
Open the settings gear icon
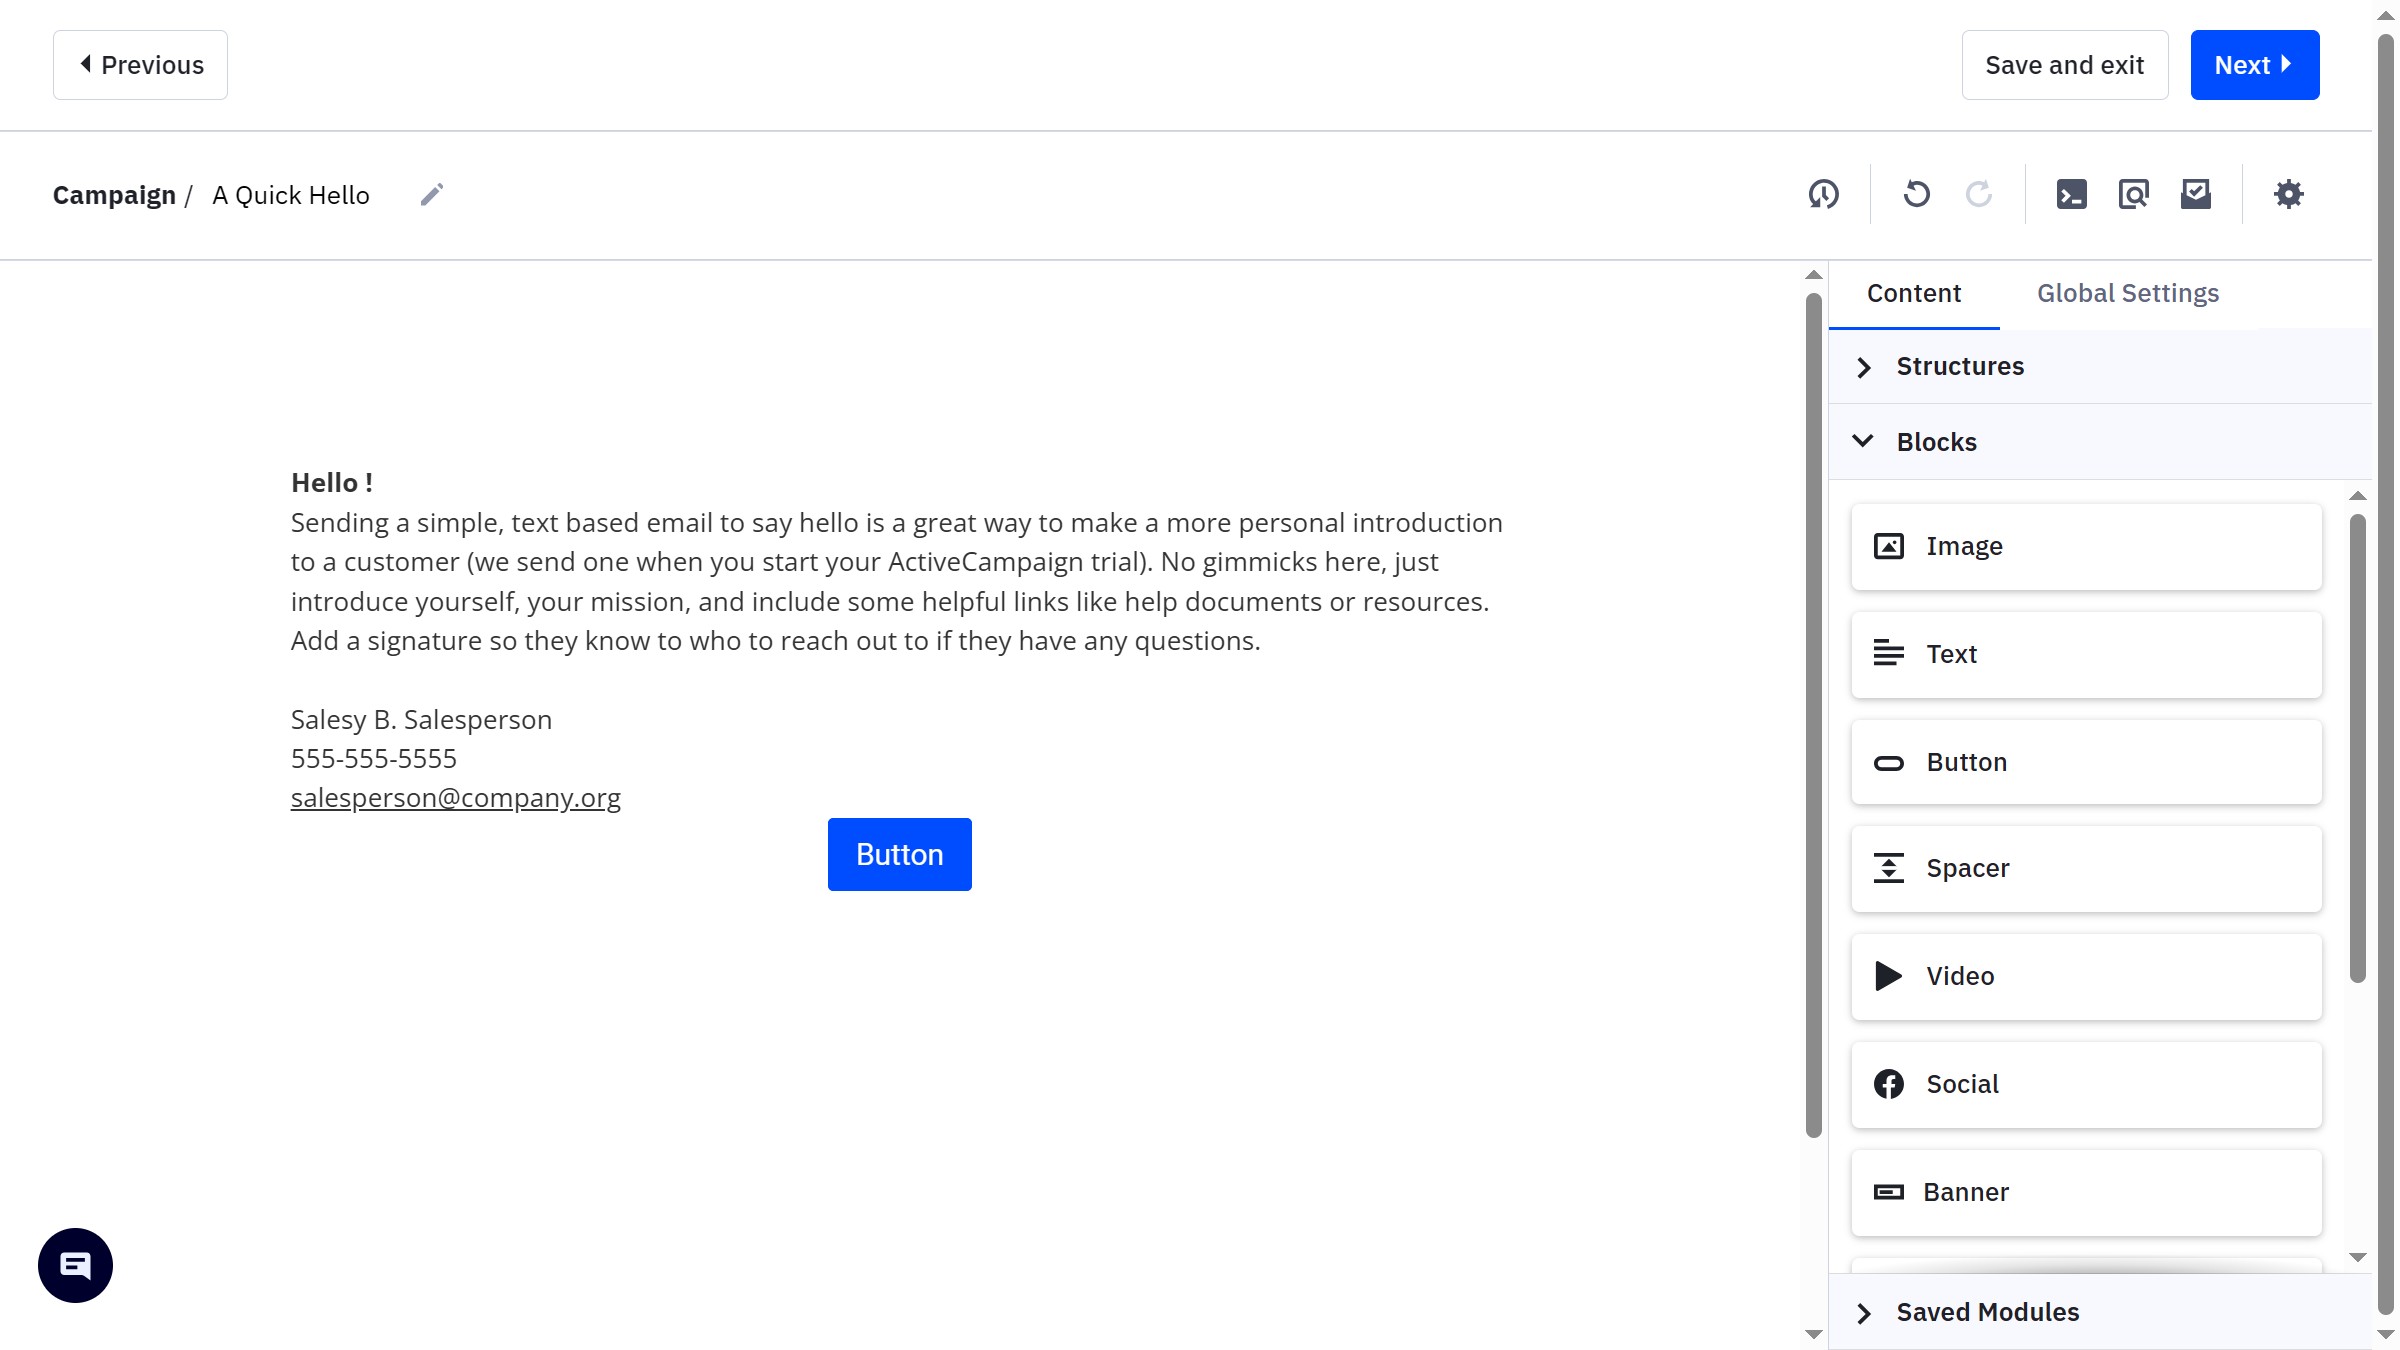[x=2288, y=194]
